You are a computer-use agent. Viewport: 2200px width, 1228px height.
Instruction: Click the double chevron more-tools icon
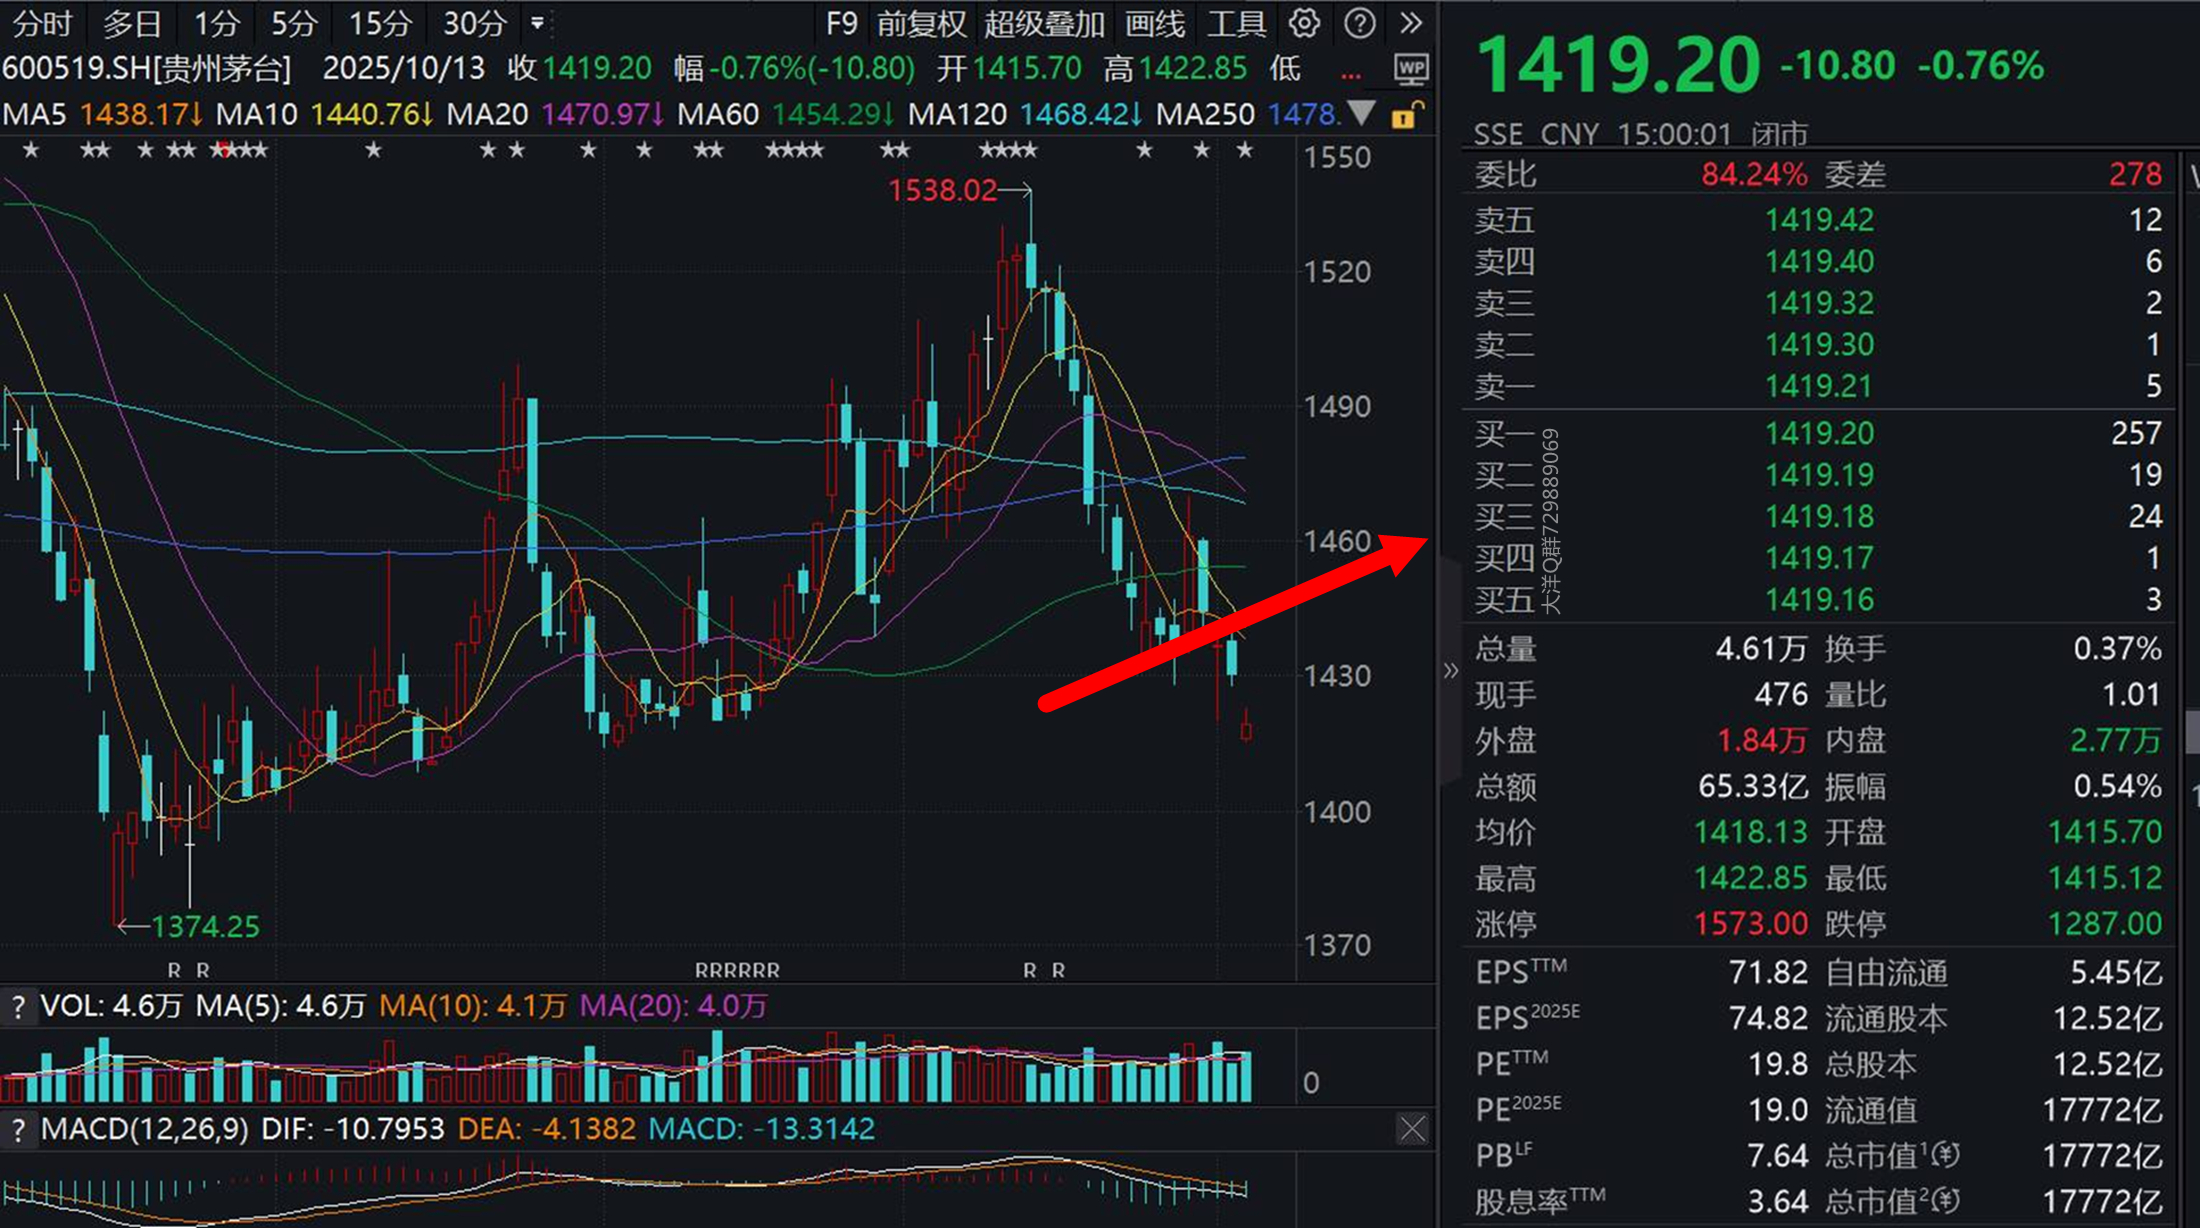1411,23
